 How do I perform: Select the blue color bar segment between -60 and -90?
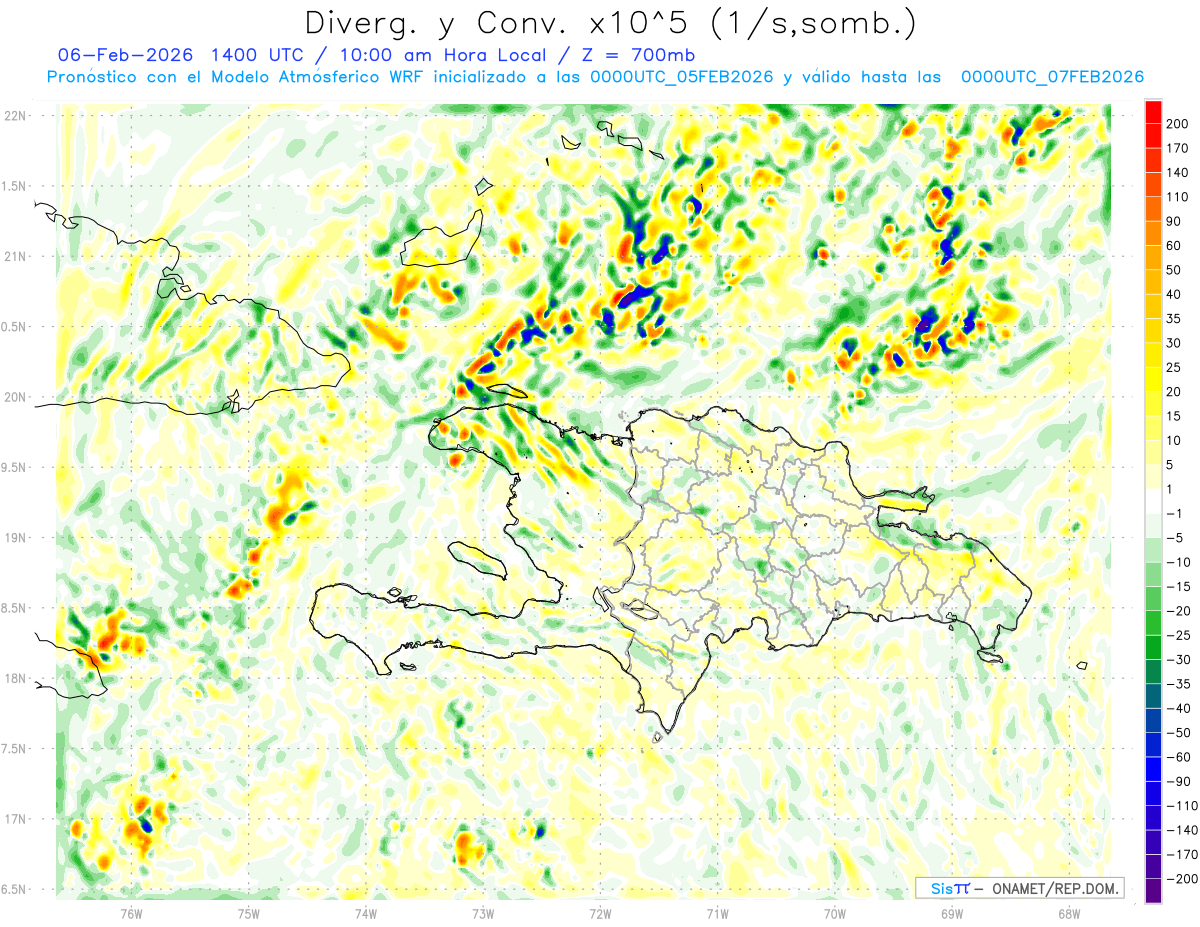tap(1153, 770)
